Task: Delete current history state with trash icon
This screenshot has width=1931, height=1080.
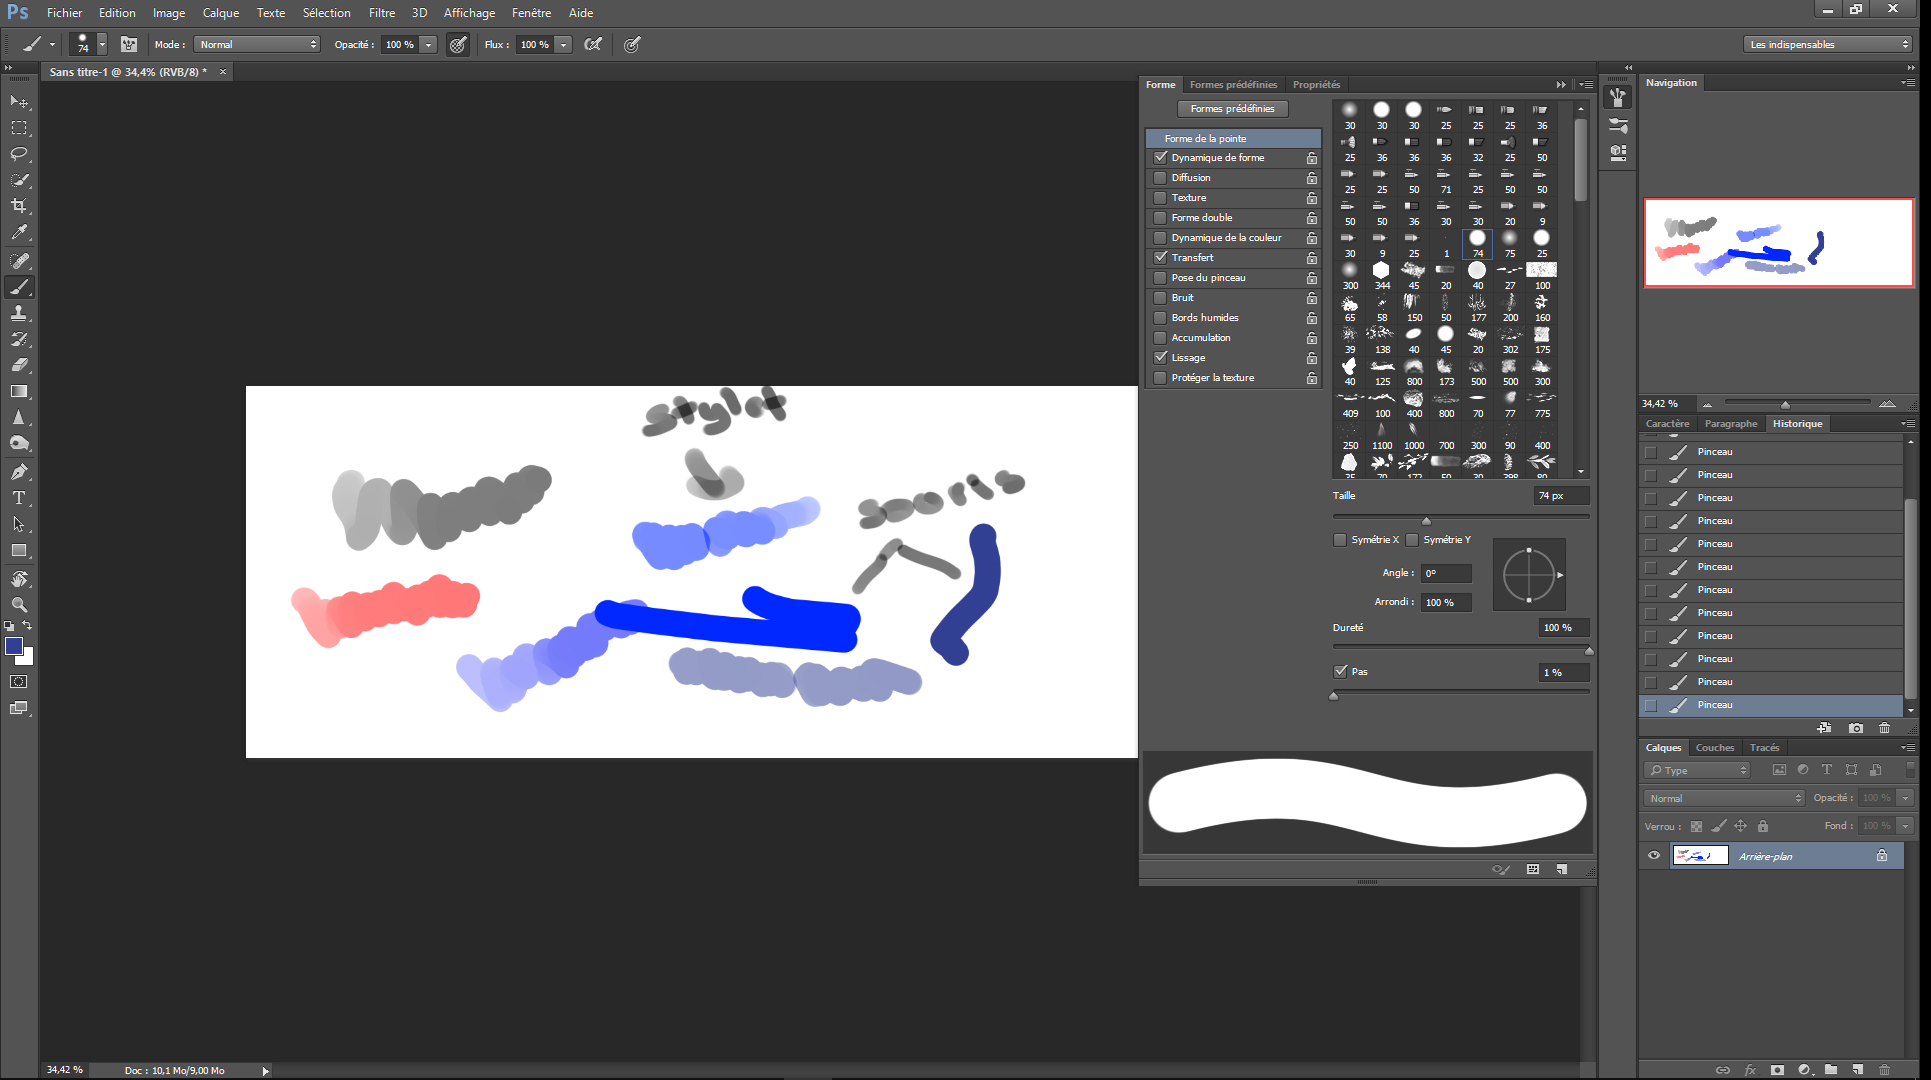Action: pyautogui.click(x=1884, y=728)
